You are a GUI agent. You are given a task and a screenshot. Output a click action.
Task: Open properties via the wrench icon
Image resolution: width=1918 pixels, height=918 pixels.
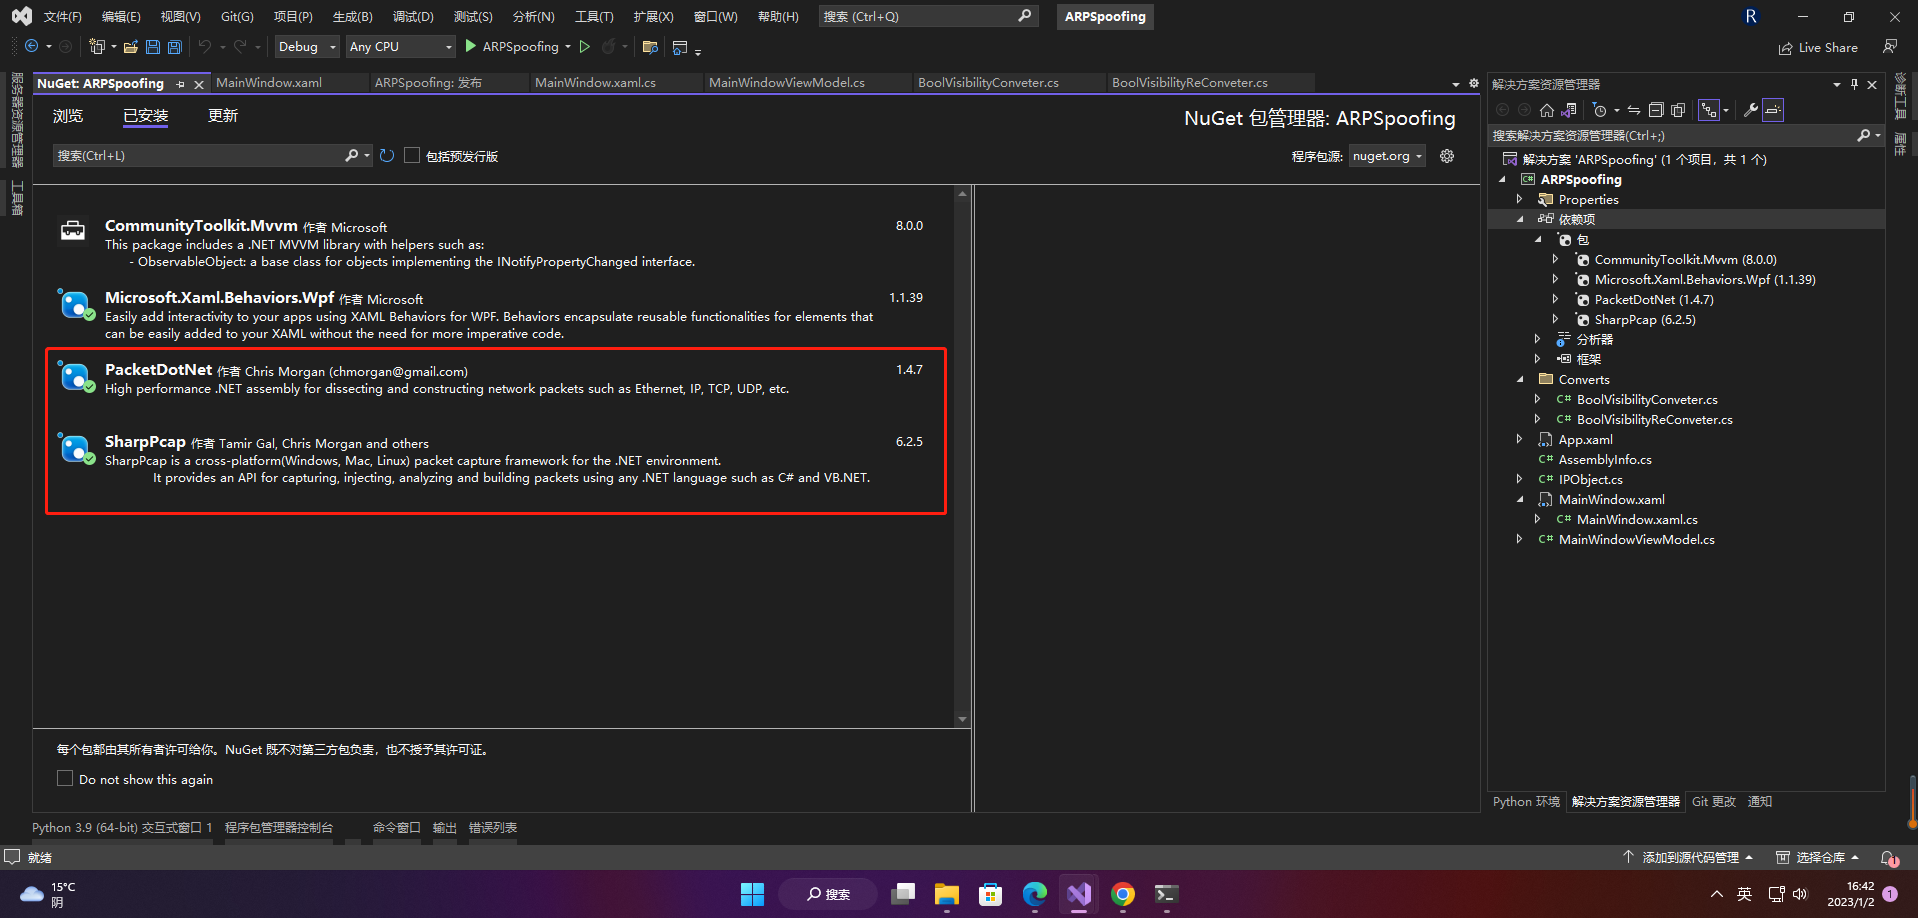(1751, 110)
